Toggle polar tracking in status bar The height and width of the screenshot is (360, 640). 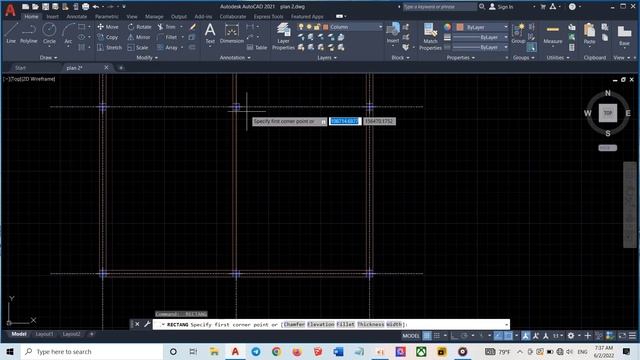click(x=464, y=336)
